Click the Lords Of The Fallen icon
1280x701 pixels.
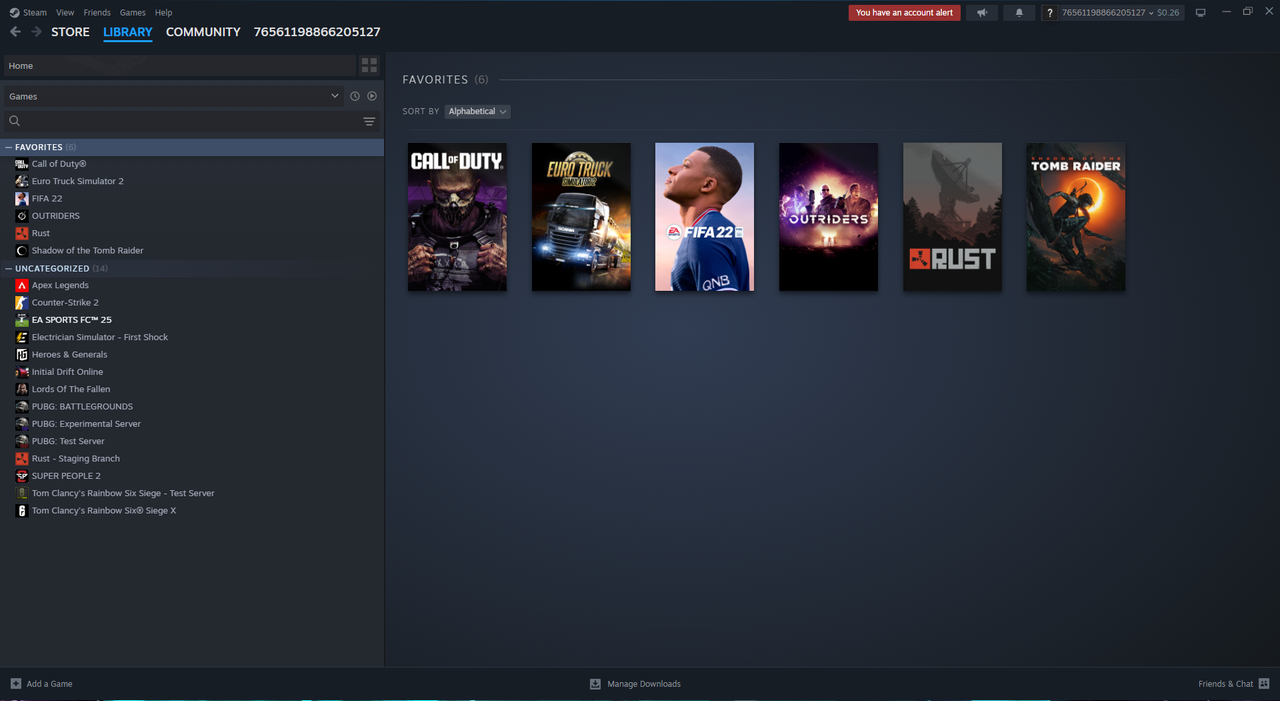pos(22,389)
